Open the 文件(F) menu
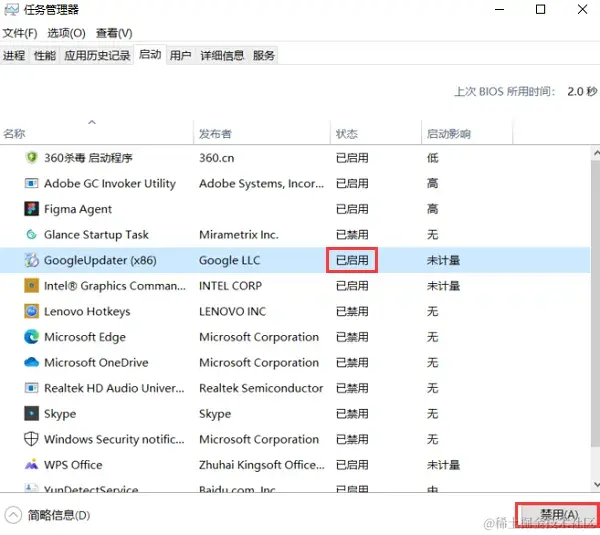Image resolution: width=600 pixels, height=535 pixels. 20,33
